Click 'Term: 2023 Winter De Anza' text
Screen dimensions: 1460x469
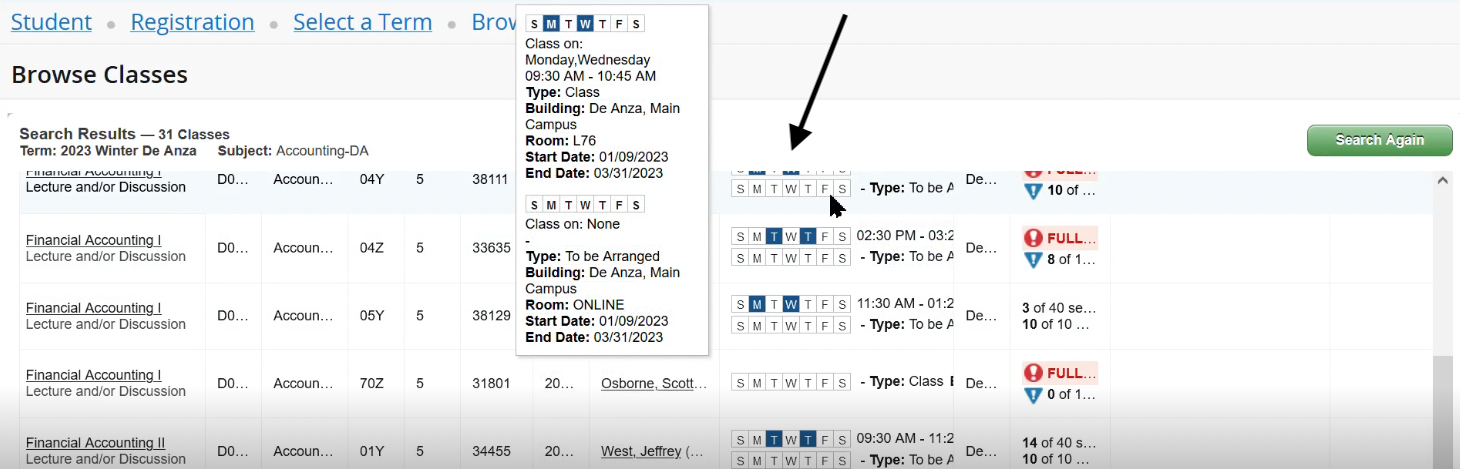108,151
